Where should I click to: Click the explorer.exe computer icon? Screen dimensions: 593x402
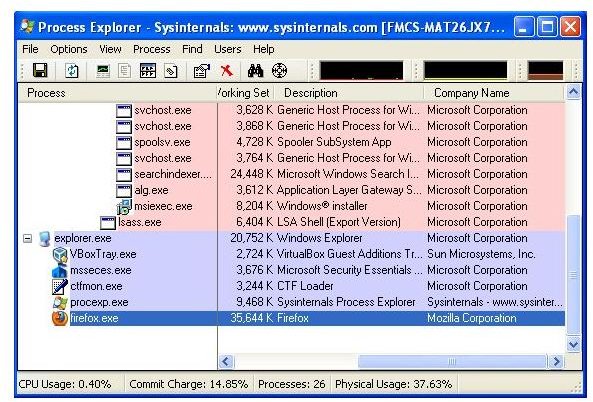[x=45, y=239]
